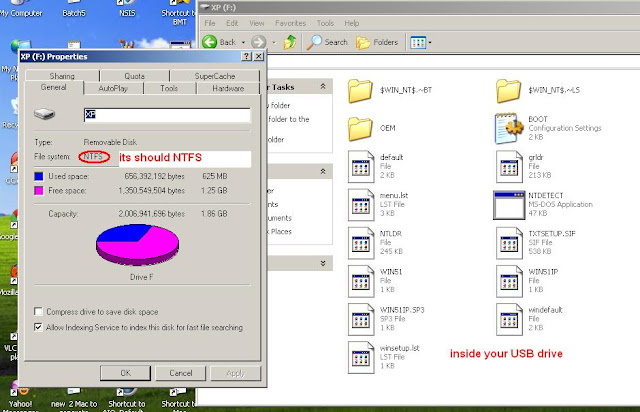Screen dimensions: 640x412
Task: Select the winsetup.lst file icon
Action: (x=361, y=357)
